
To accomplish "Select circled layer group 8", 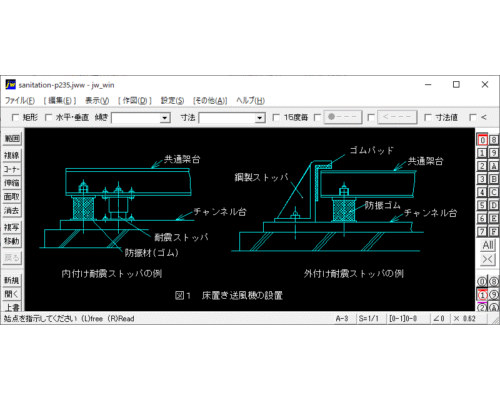I will click(x=494, y=281).
